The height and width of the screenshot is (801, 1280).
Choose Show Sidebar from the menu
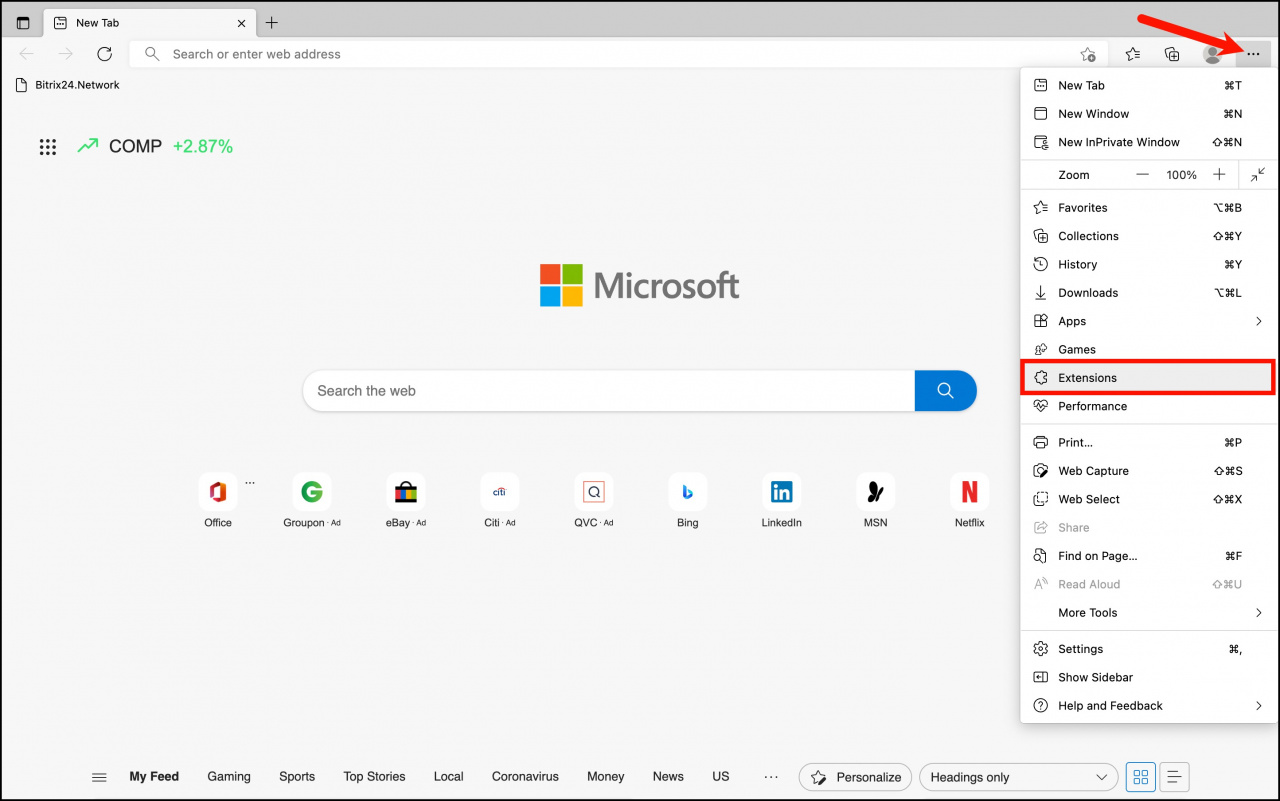pos(1149,677)
